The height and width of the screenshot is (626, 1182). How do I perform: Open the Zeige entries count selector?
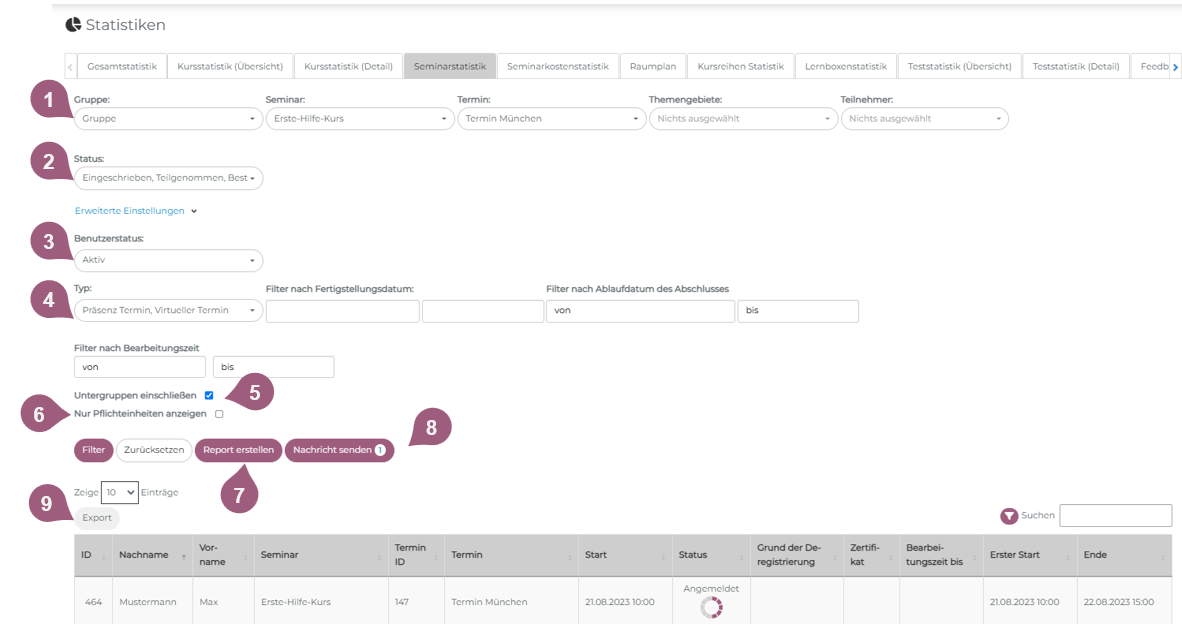click(x=119, y=492)
